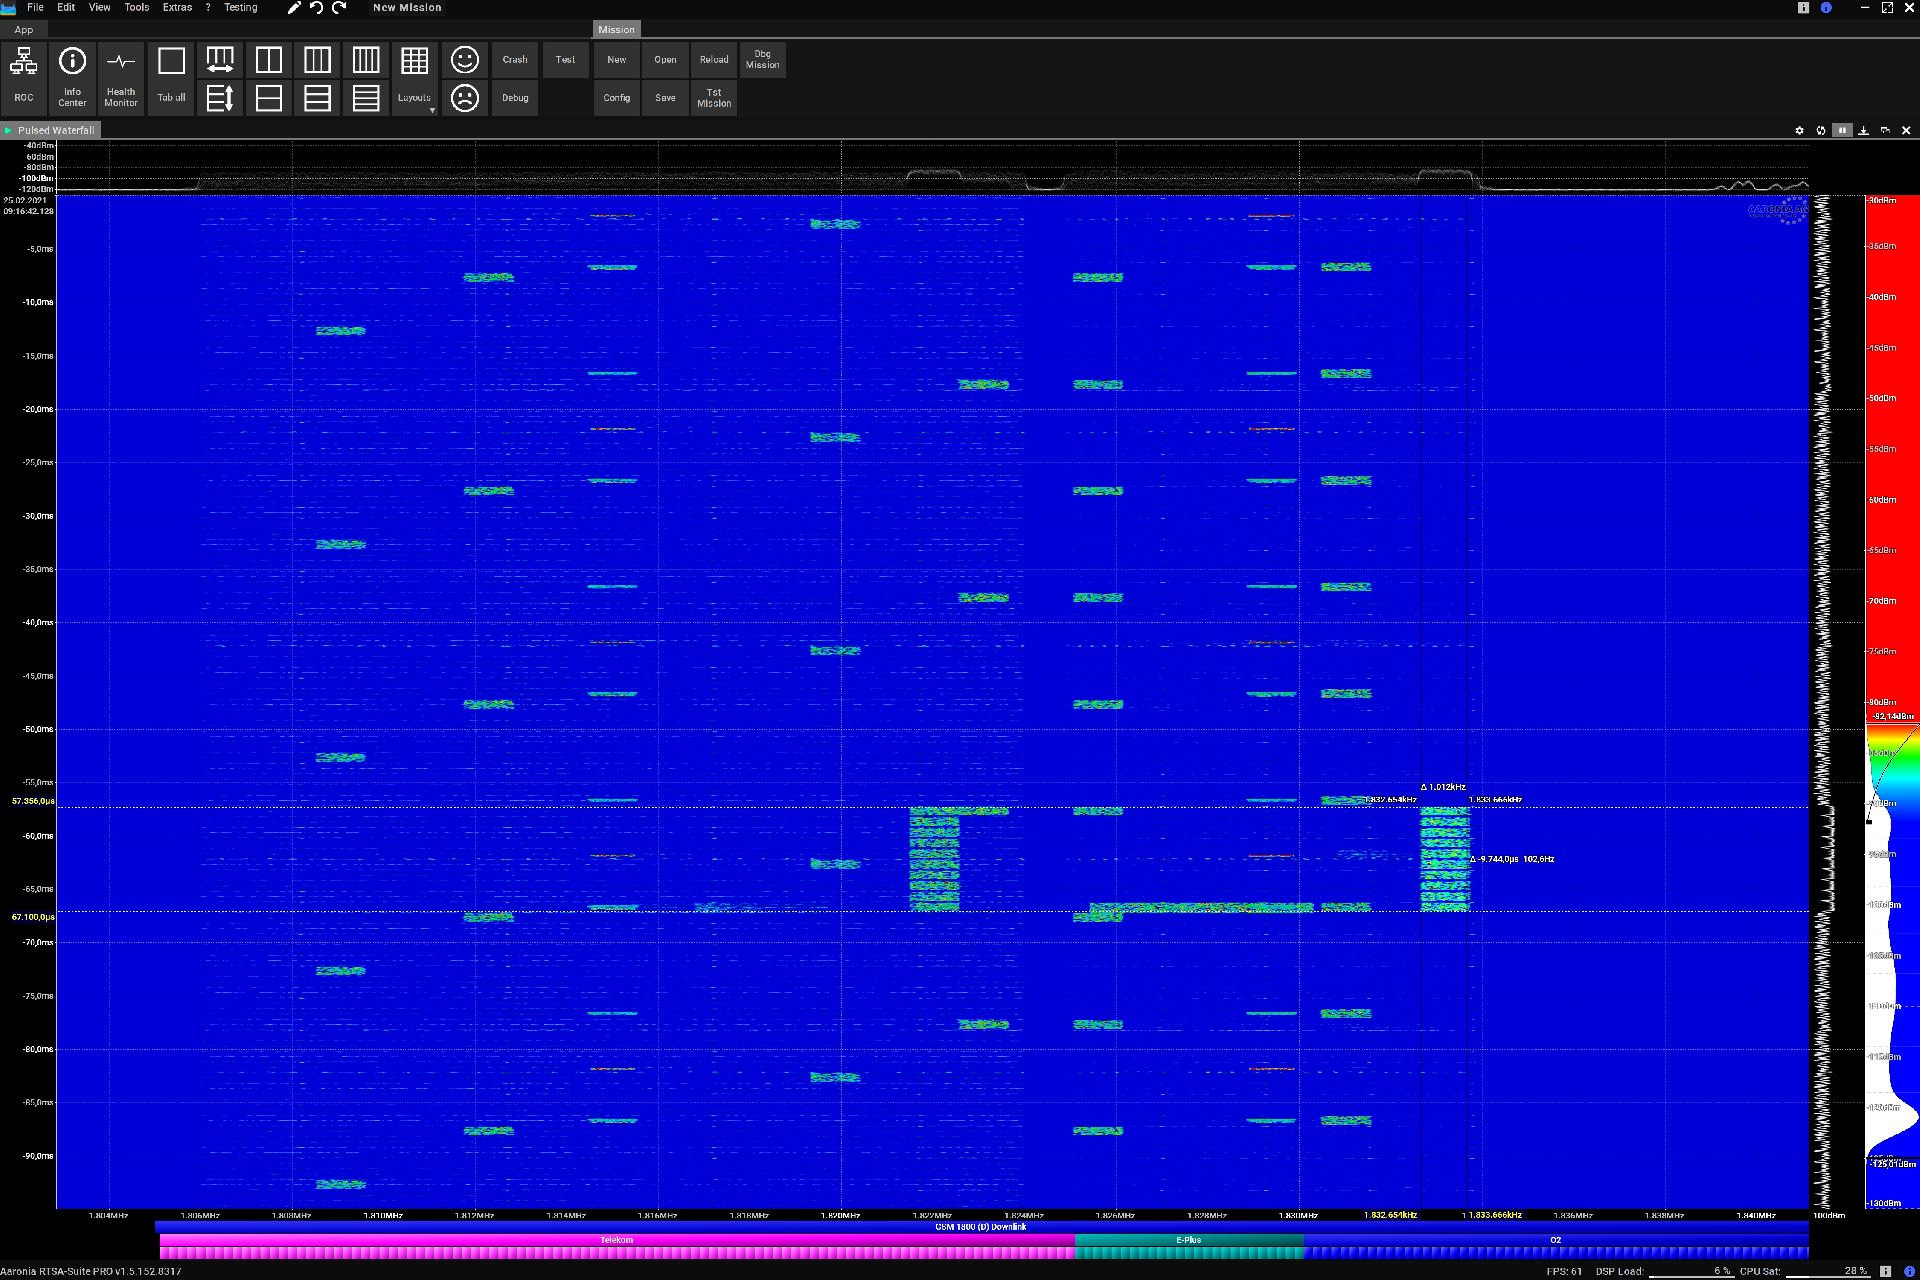This screenshot has width=1920, height=1280.
Task: Click the Test button
Action: point(565,60)
